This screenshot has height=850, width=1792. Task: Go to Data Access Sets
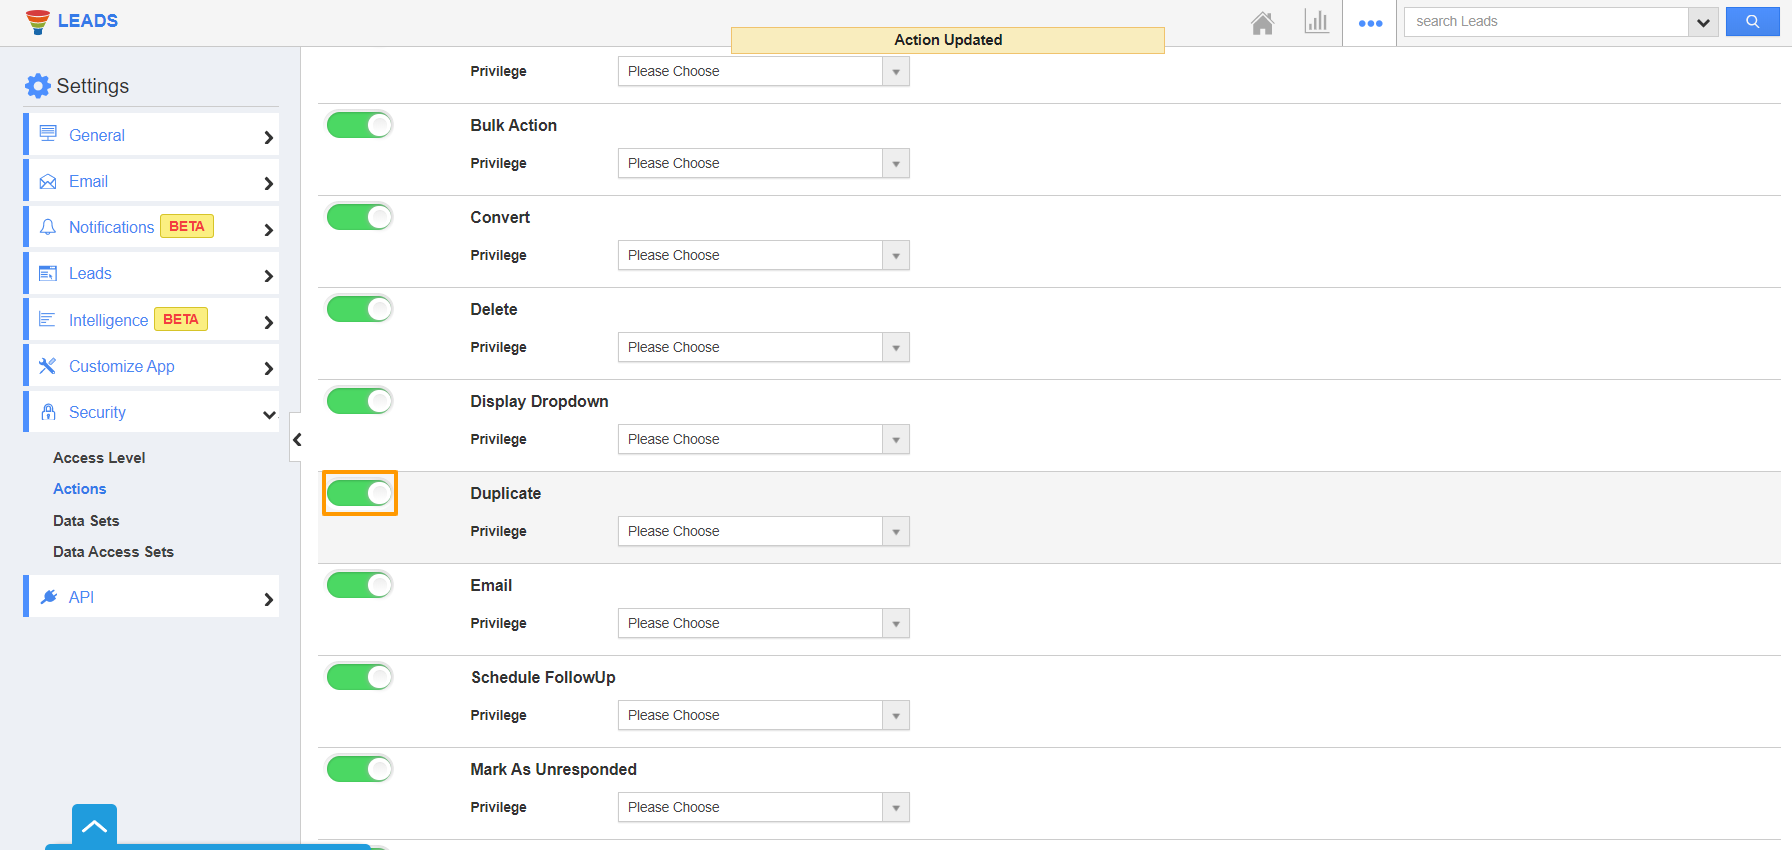[113, 552]
